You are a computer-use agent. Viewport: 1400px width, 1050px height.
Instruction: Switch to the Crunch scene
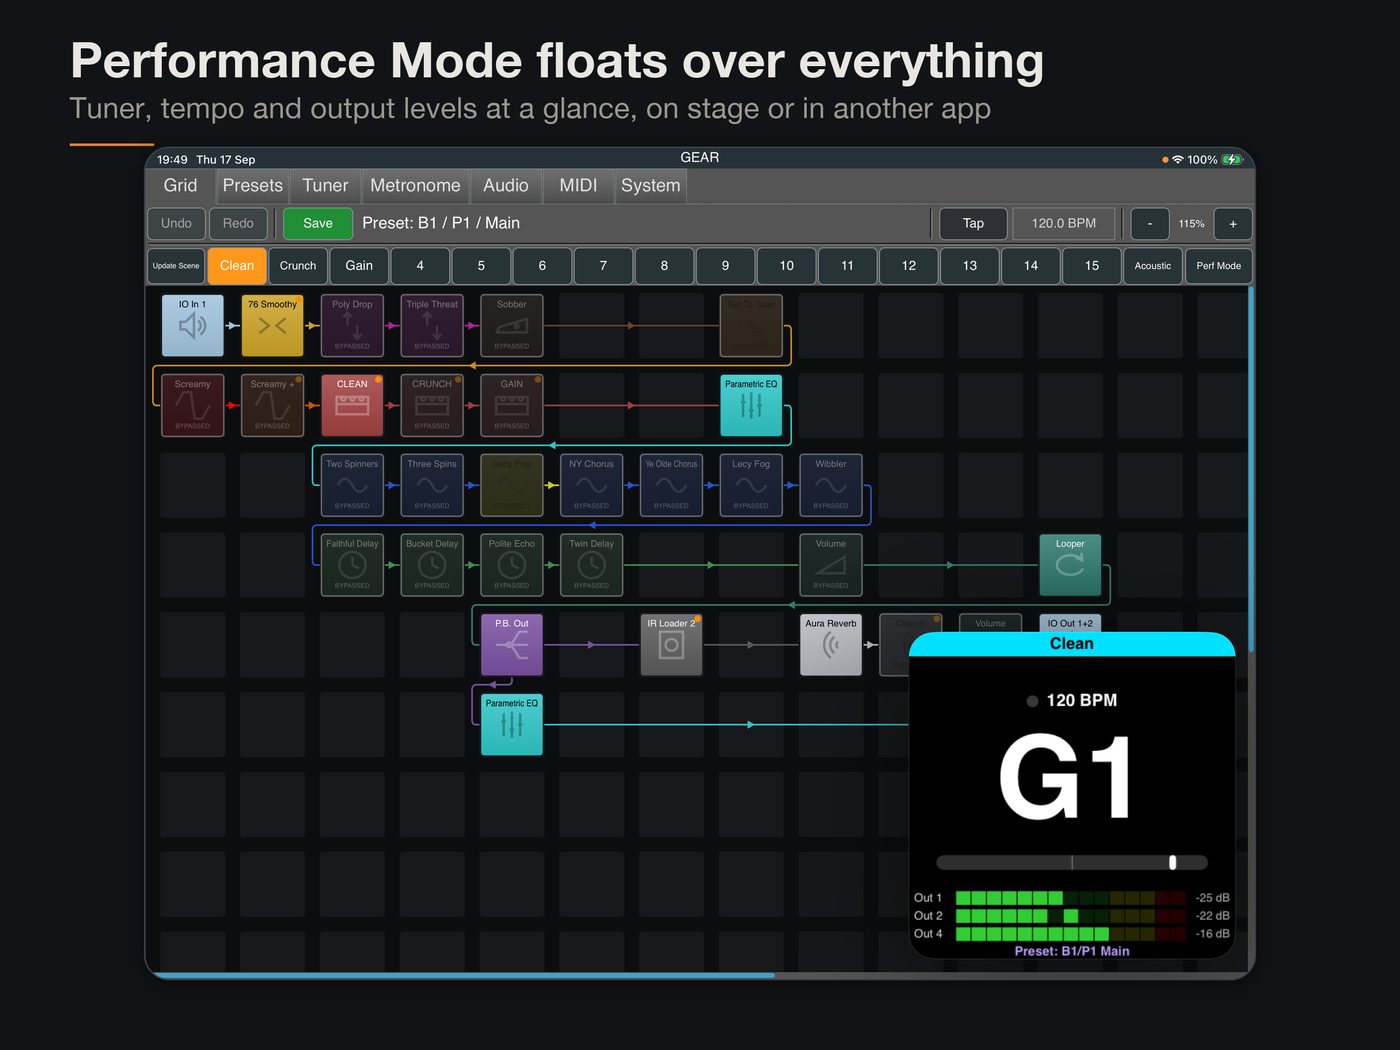click(298, 266)
